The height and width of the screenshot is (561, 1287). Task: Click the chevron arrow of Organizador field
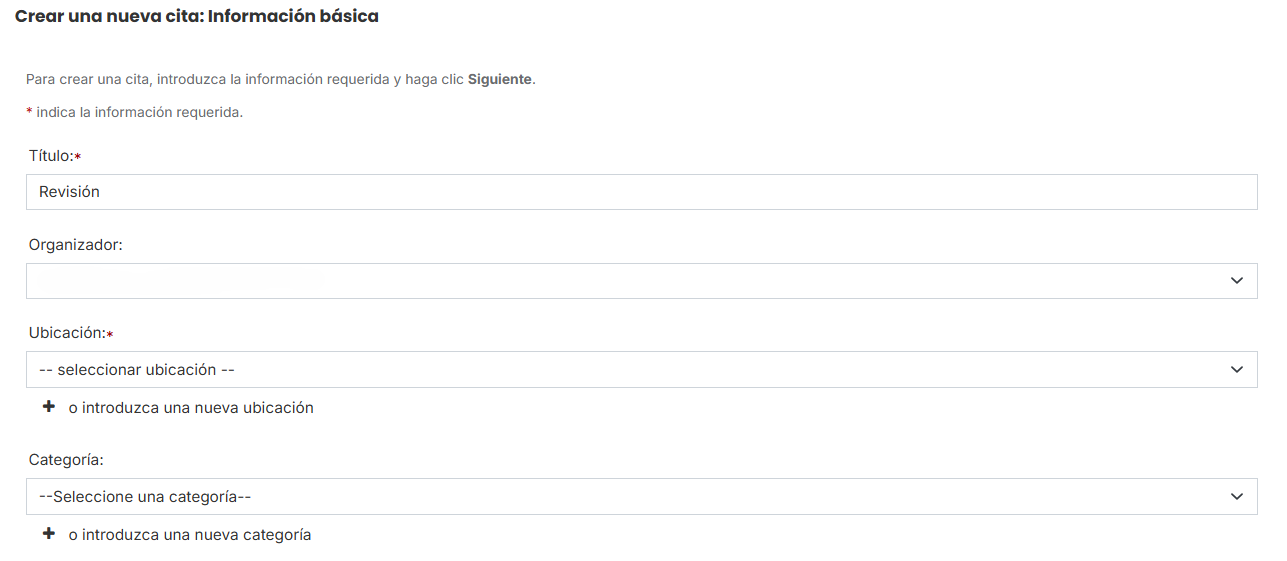pyautogui.click(x=1237, y=281)
